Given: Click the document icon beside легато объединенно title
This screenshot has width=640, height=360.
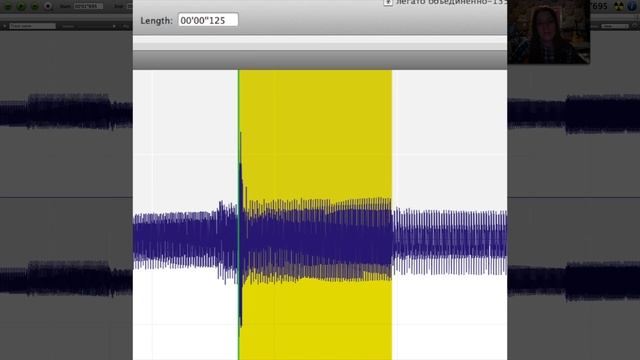Looking at the screenshot, I should click(x=388, y=2).
